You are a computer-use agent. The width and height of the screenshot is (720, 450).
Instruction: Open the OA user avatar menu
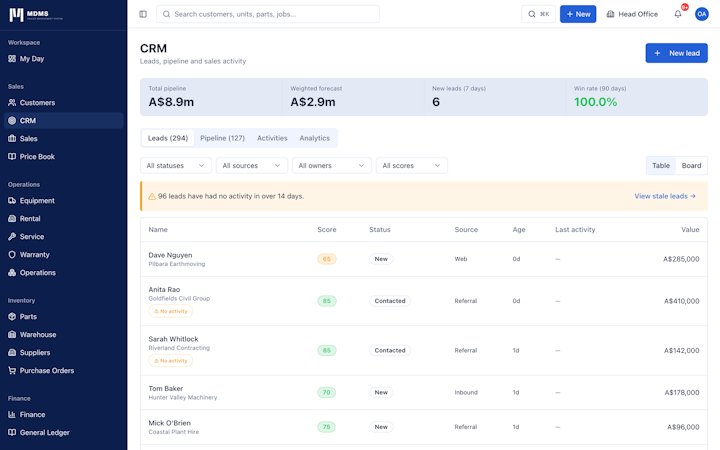click(701, 14)
